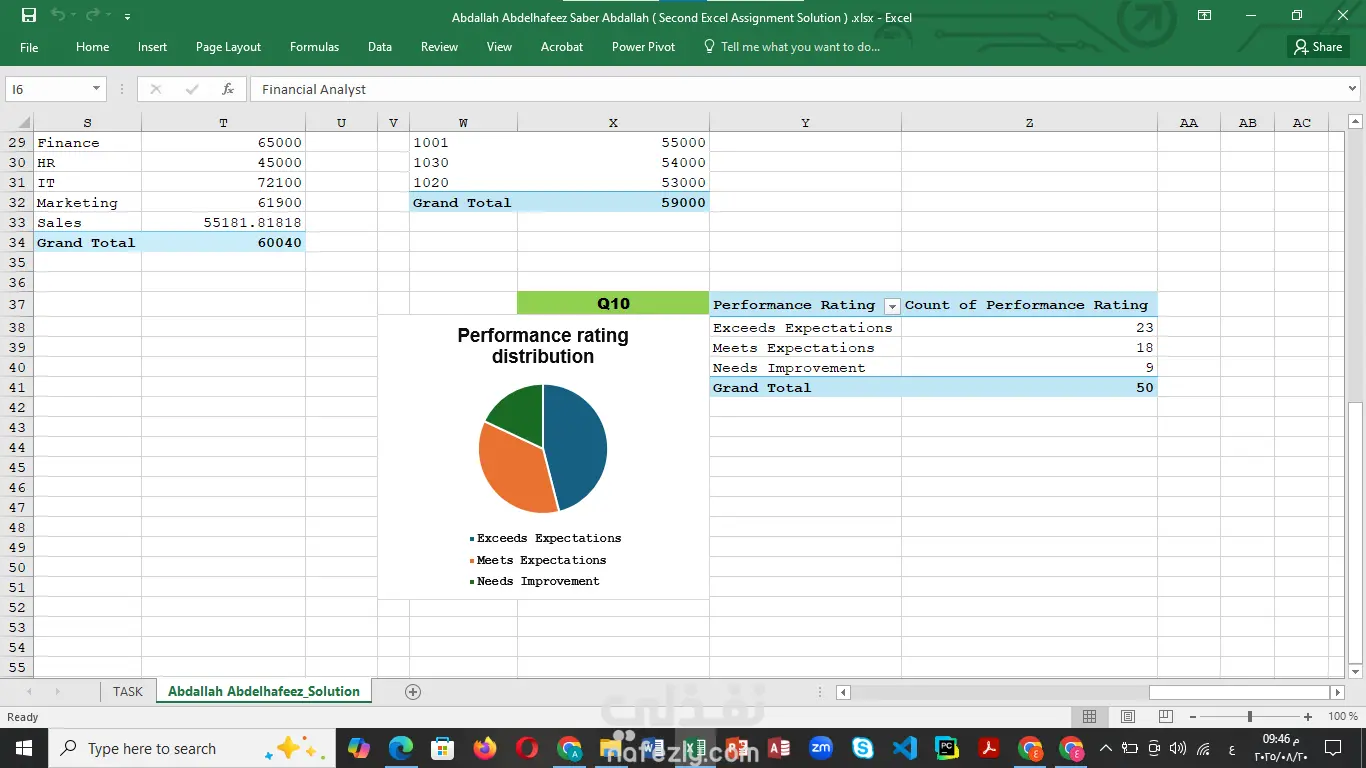Screen dimensions: 1366x768
Task: Add a new sheet with the plus icon
Action: 413,692
